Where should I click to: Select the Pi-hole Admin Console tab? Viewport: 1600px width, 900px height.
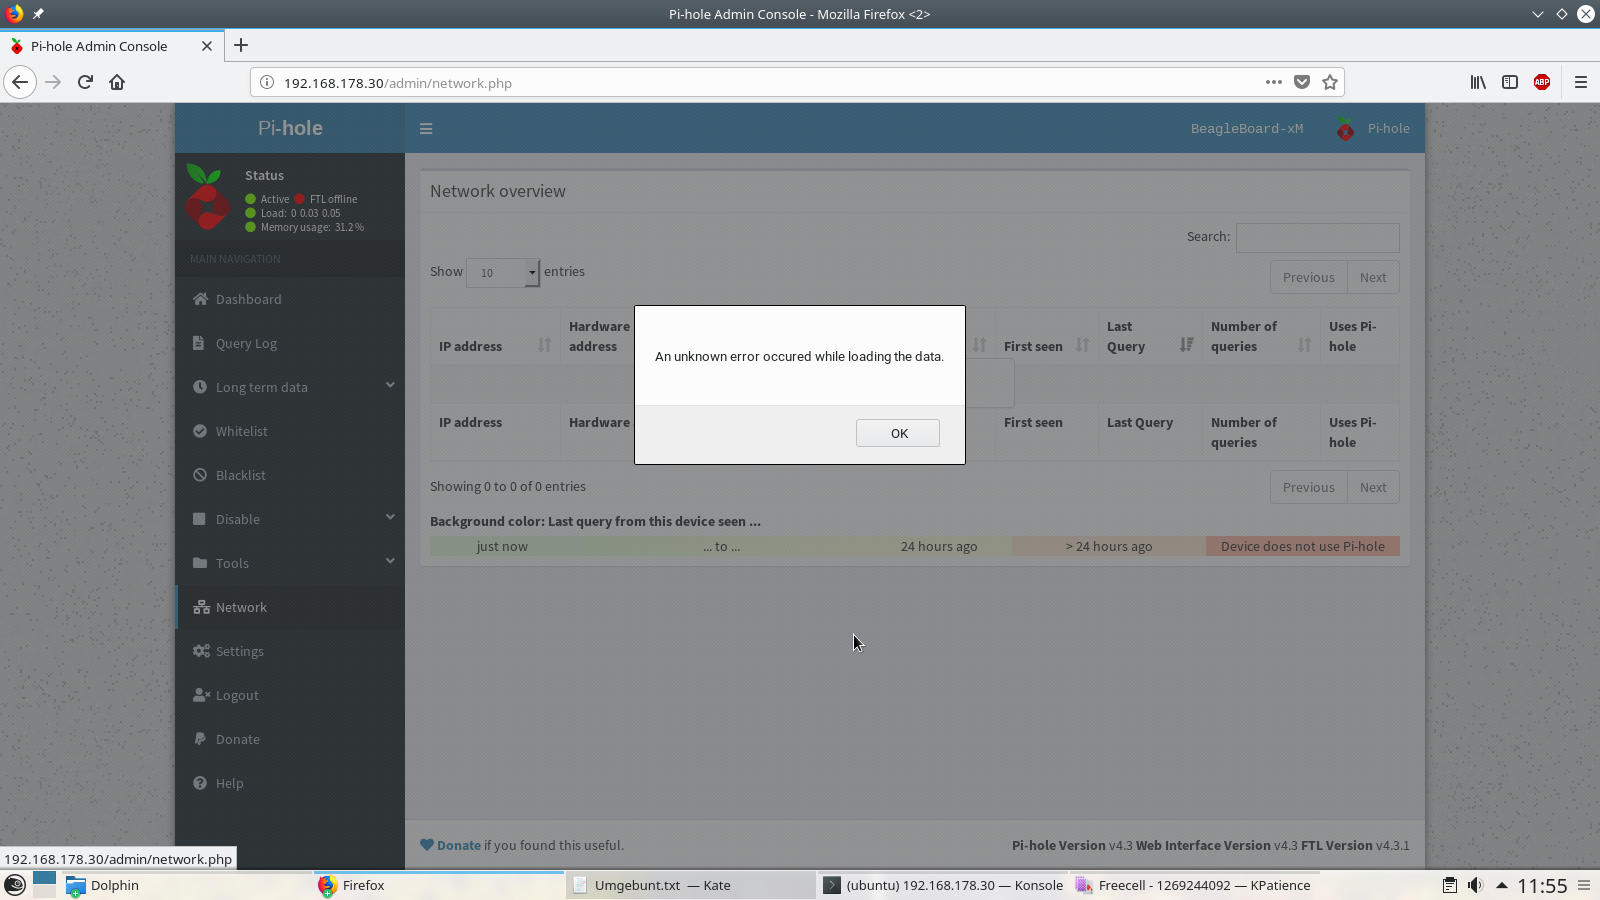112,46
